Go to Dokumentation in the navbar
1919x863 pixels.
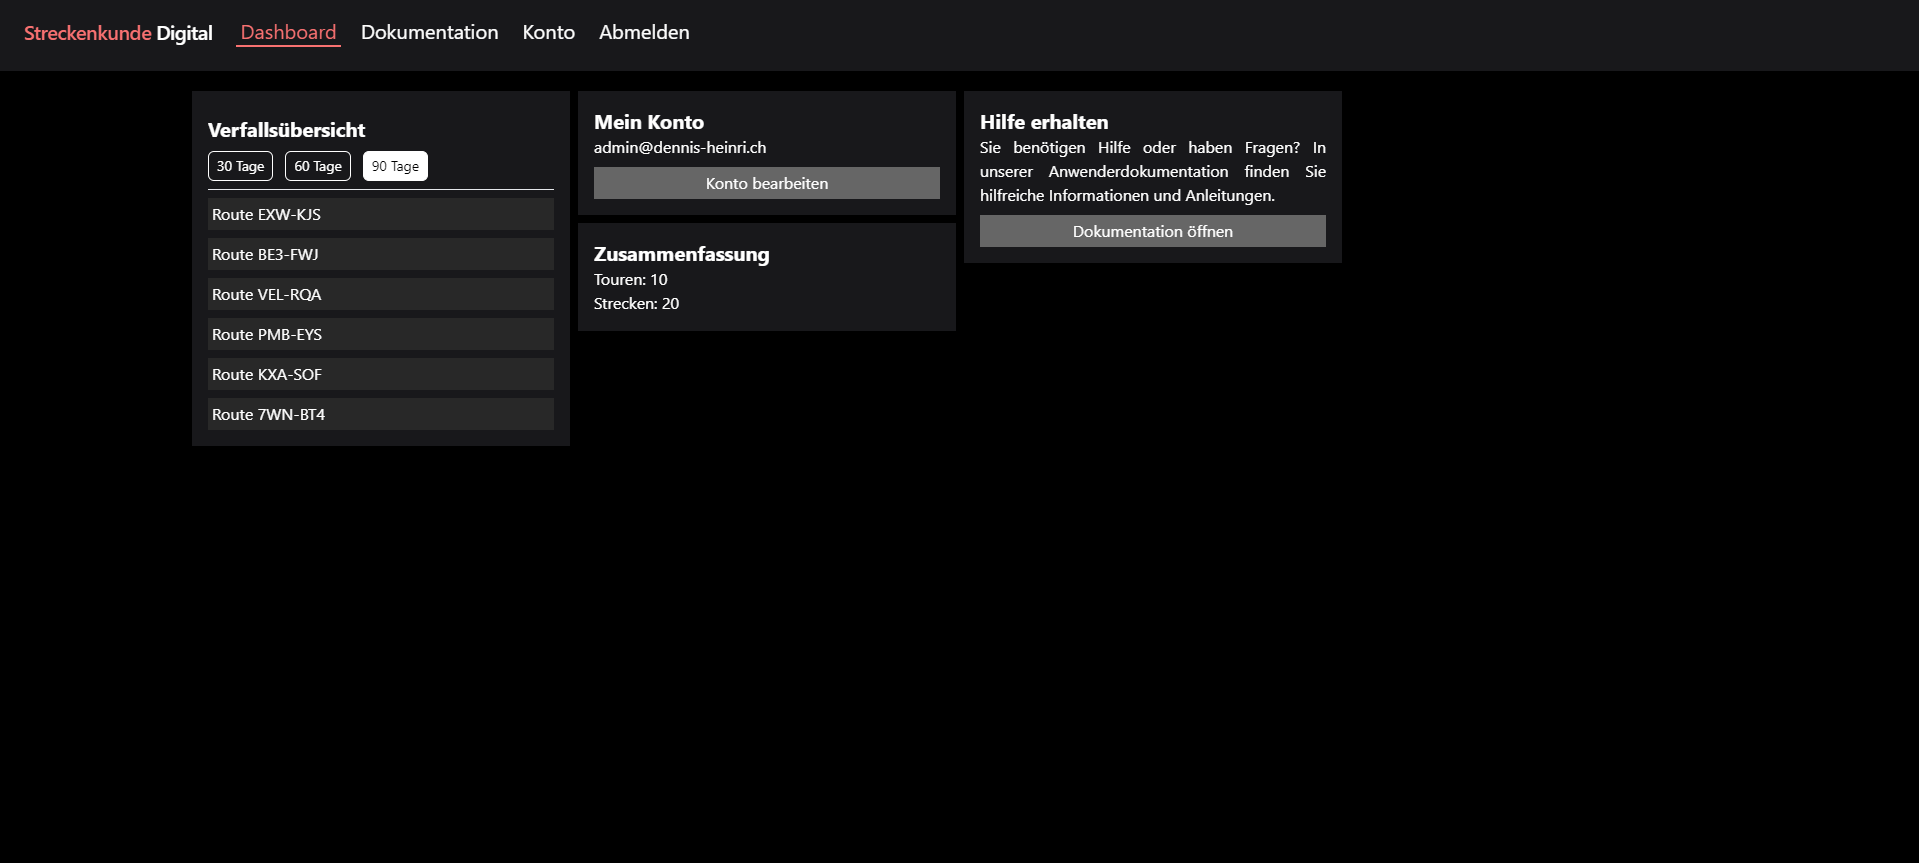click(429, 32)
